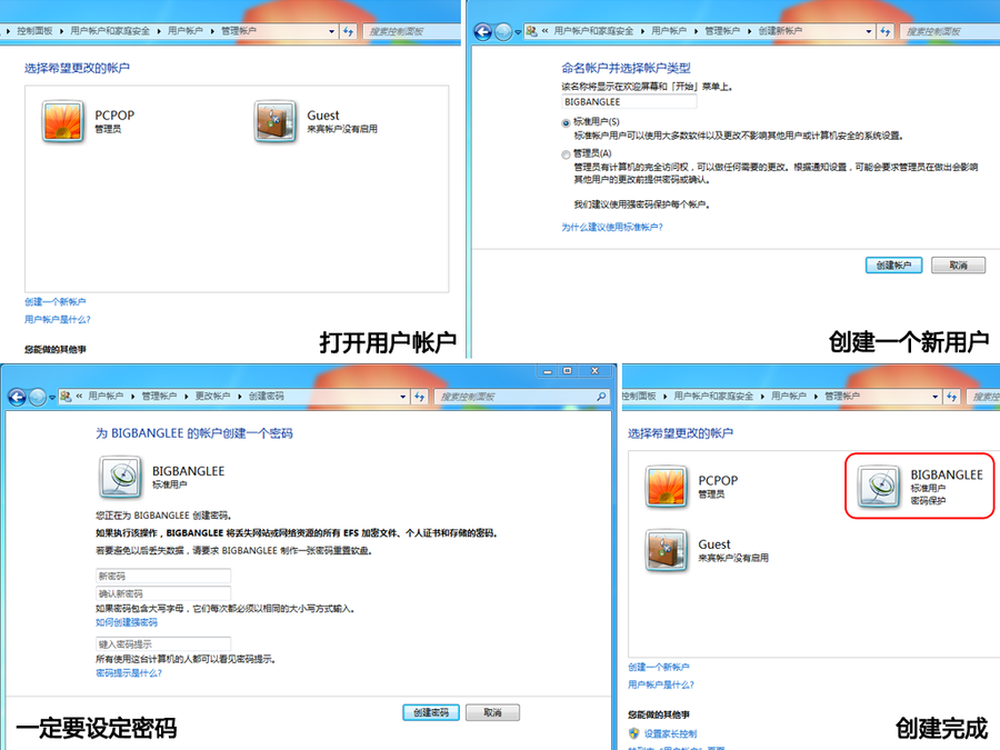1000x750 pixels.
Task: Click back arrow in create-password window
Action: 17,397
